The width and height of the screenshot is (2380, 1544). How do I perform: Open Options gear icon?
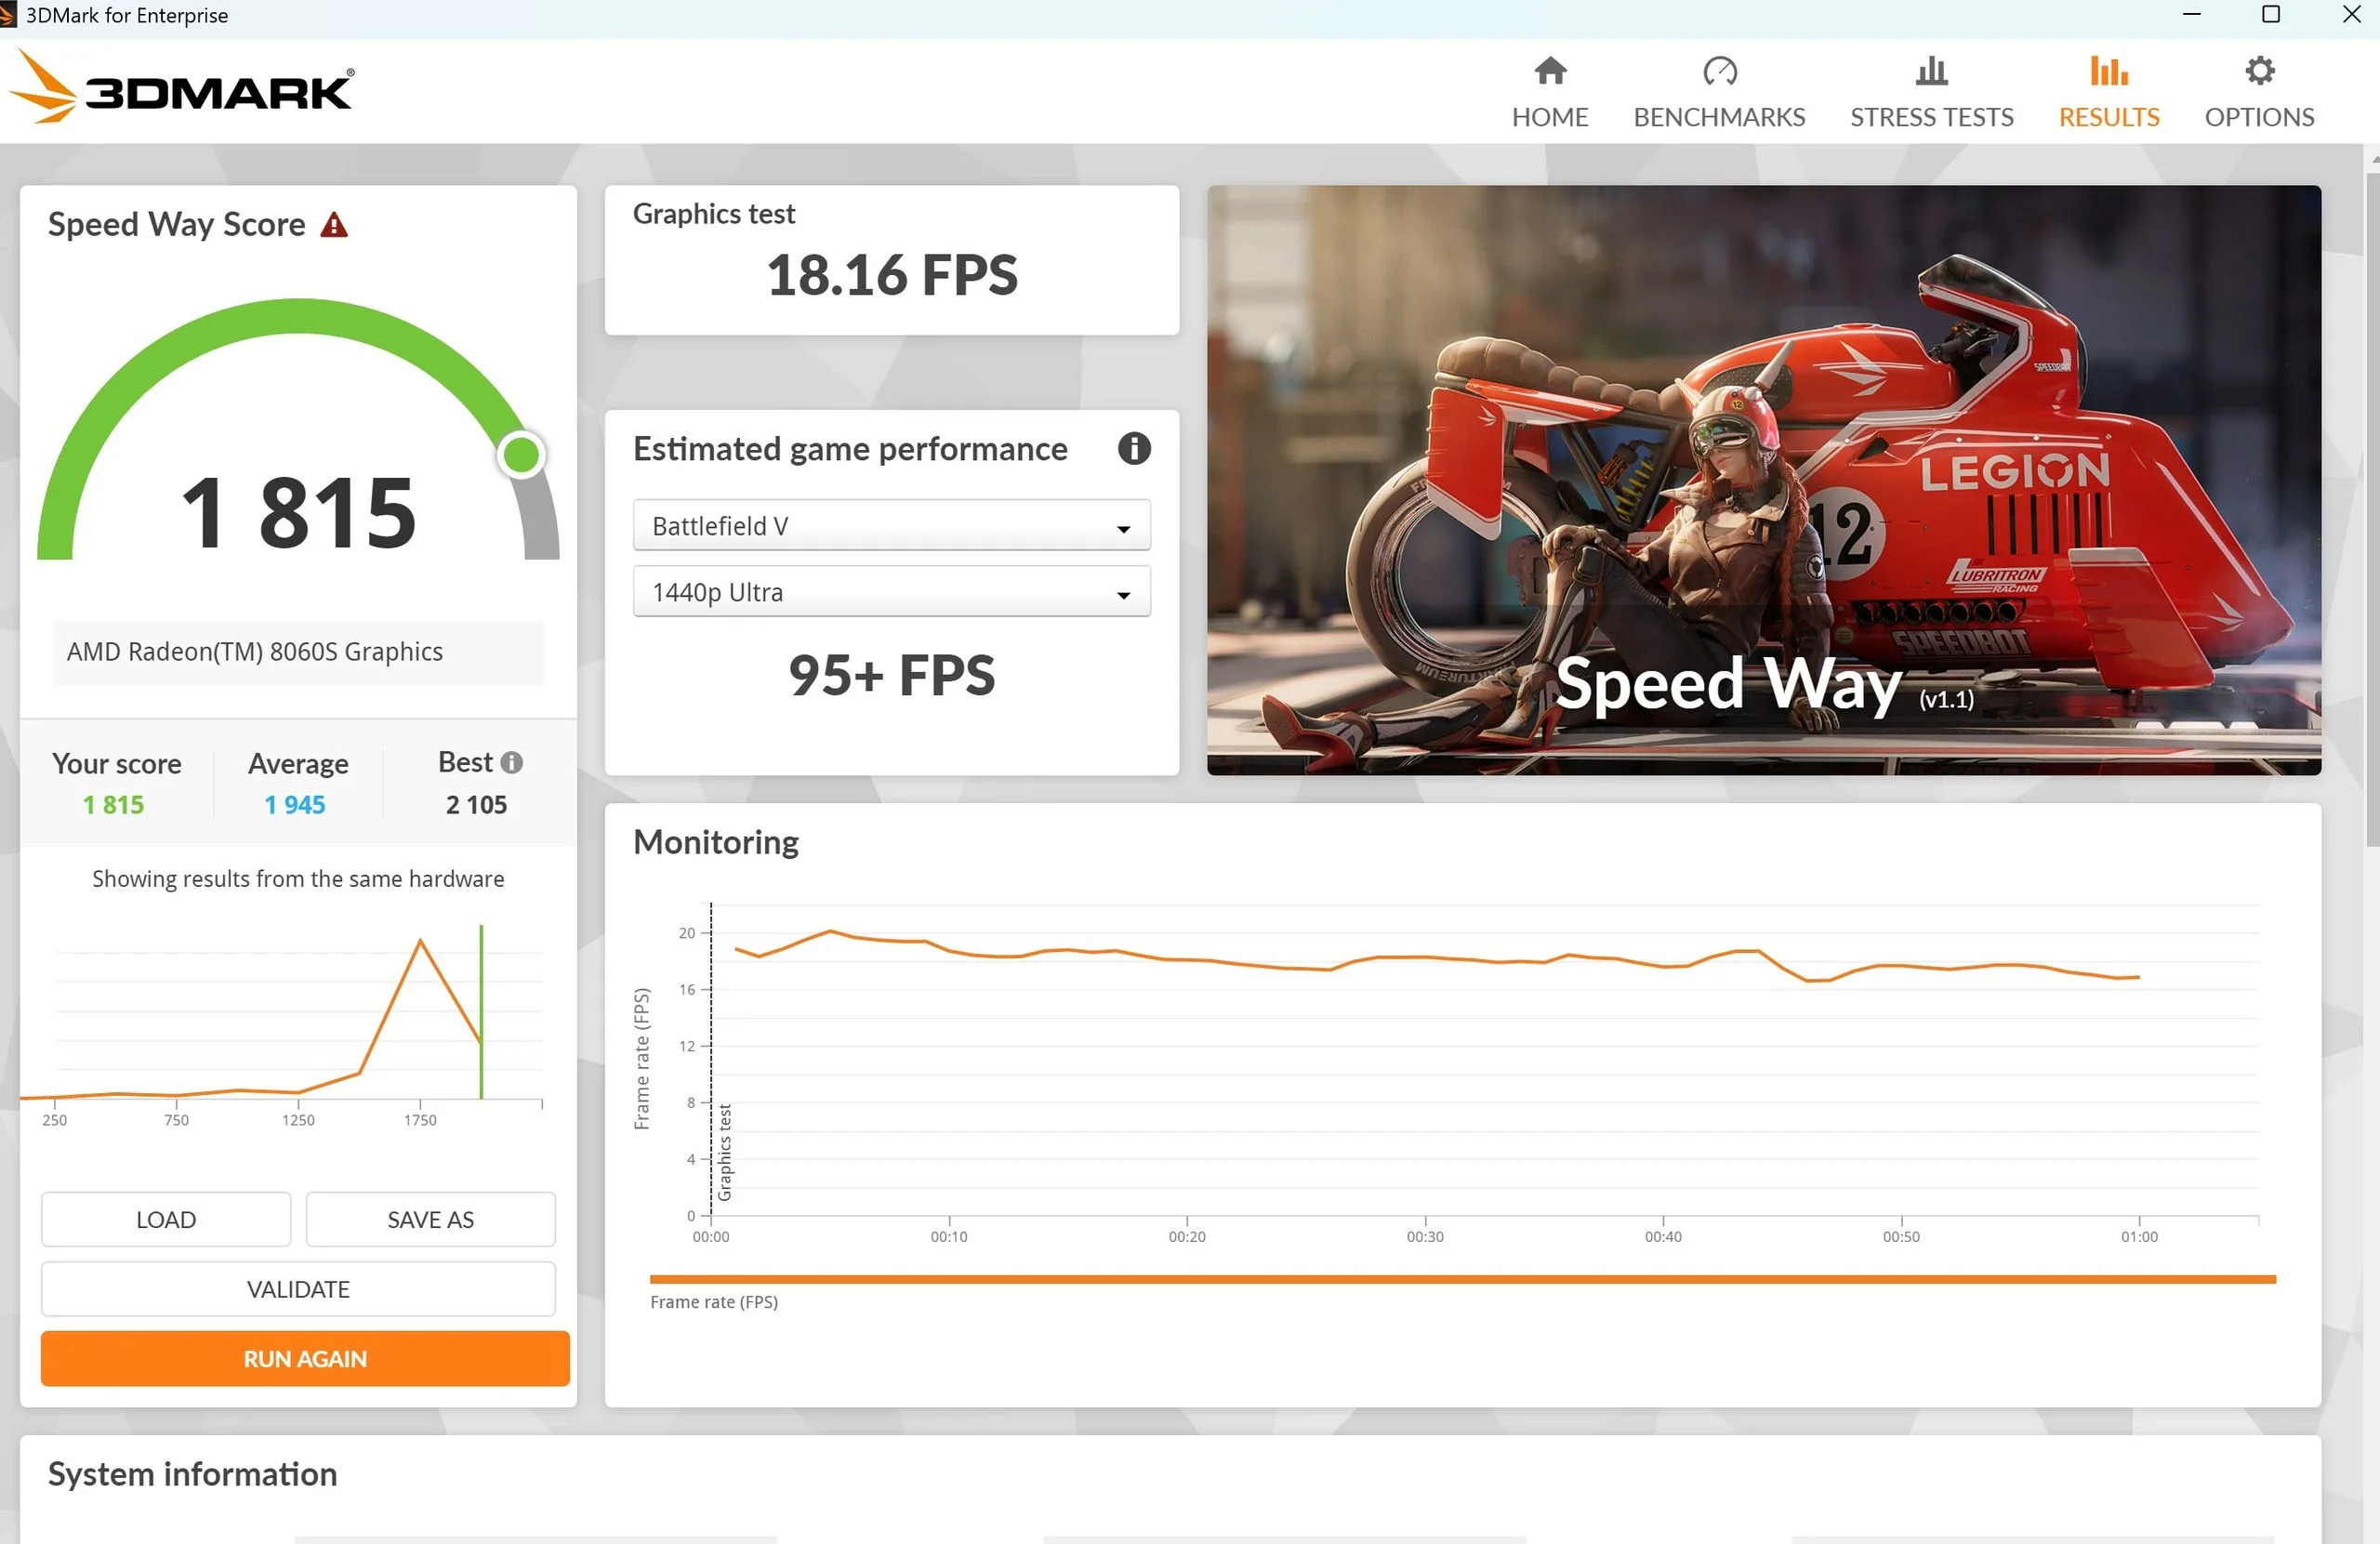2258,71
